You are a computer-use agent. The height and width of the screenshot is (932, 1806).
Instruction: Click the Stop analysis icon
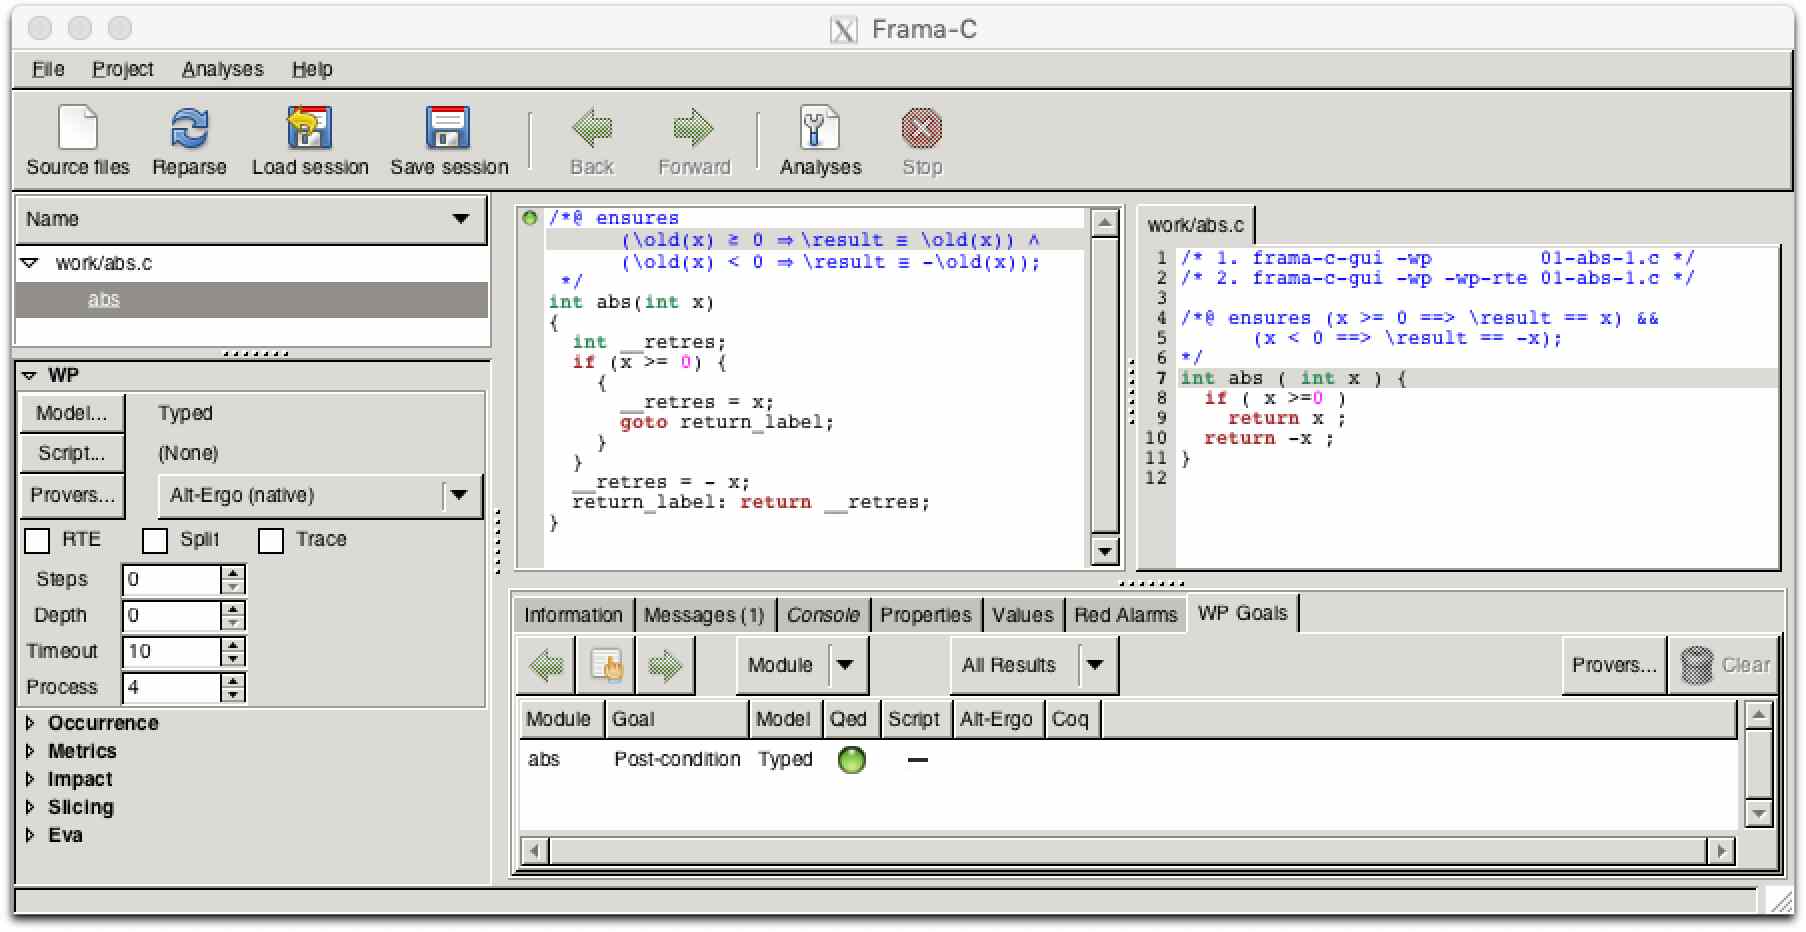coord(921,129)
